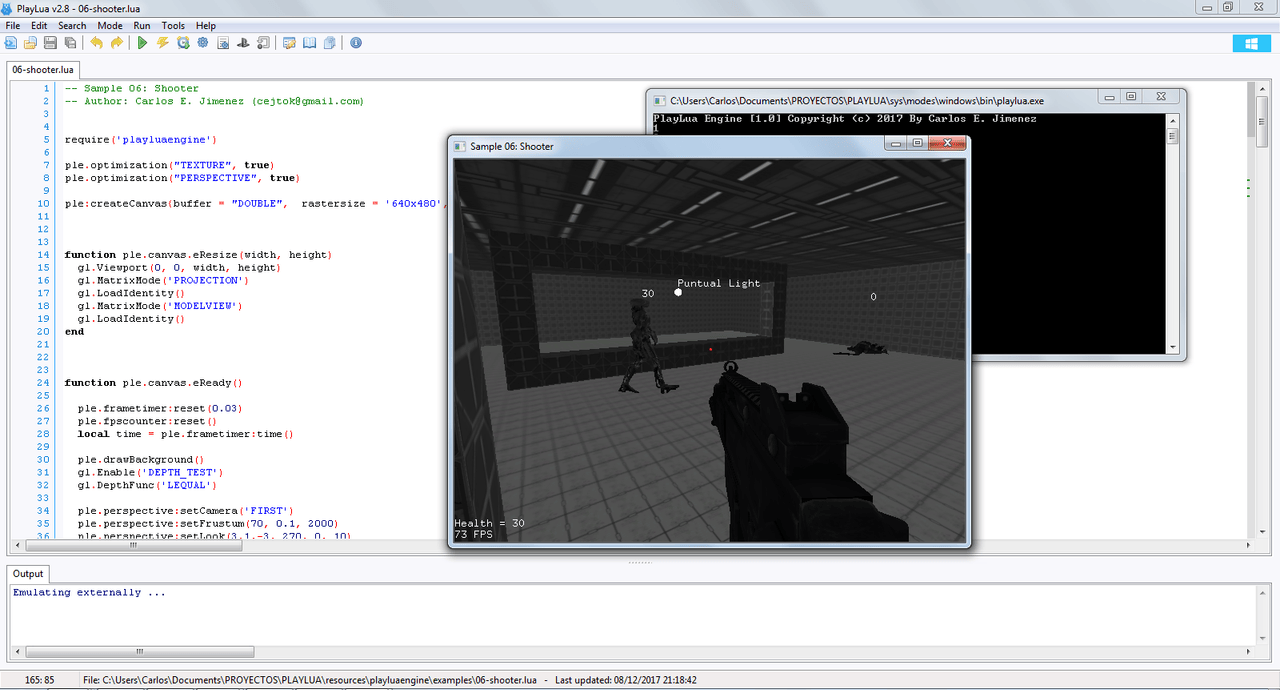Image resolution: width=1280 pixels, height=690 pixels.
Task: Click the red crosshair dot in Shooter
Action: pyautogui.click(x=710, y=349)
